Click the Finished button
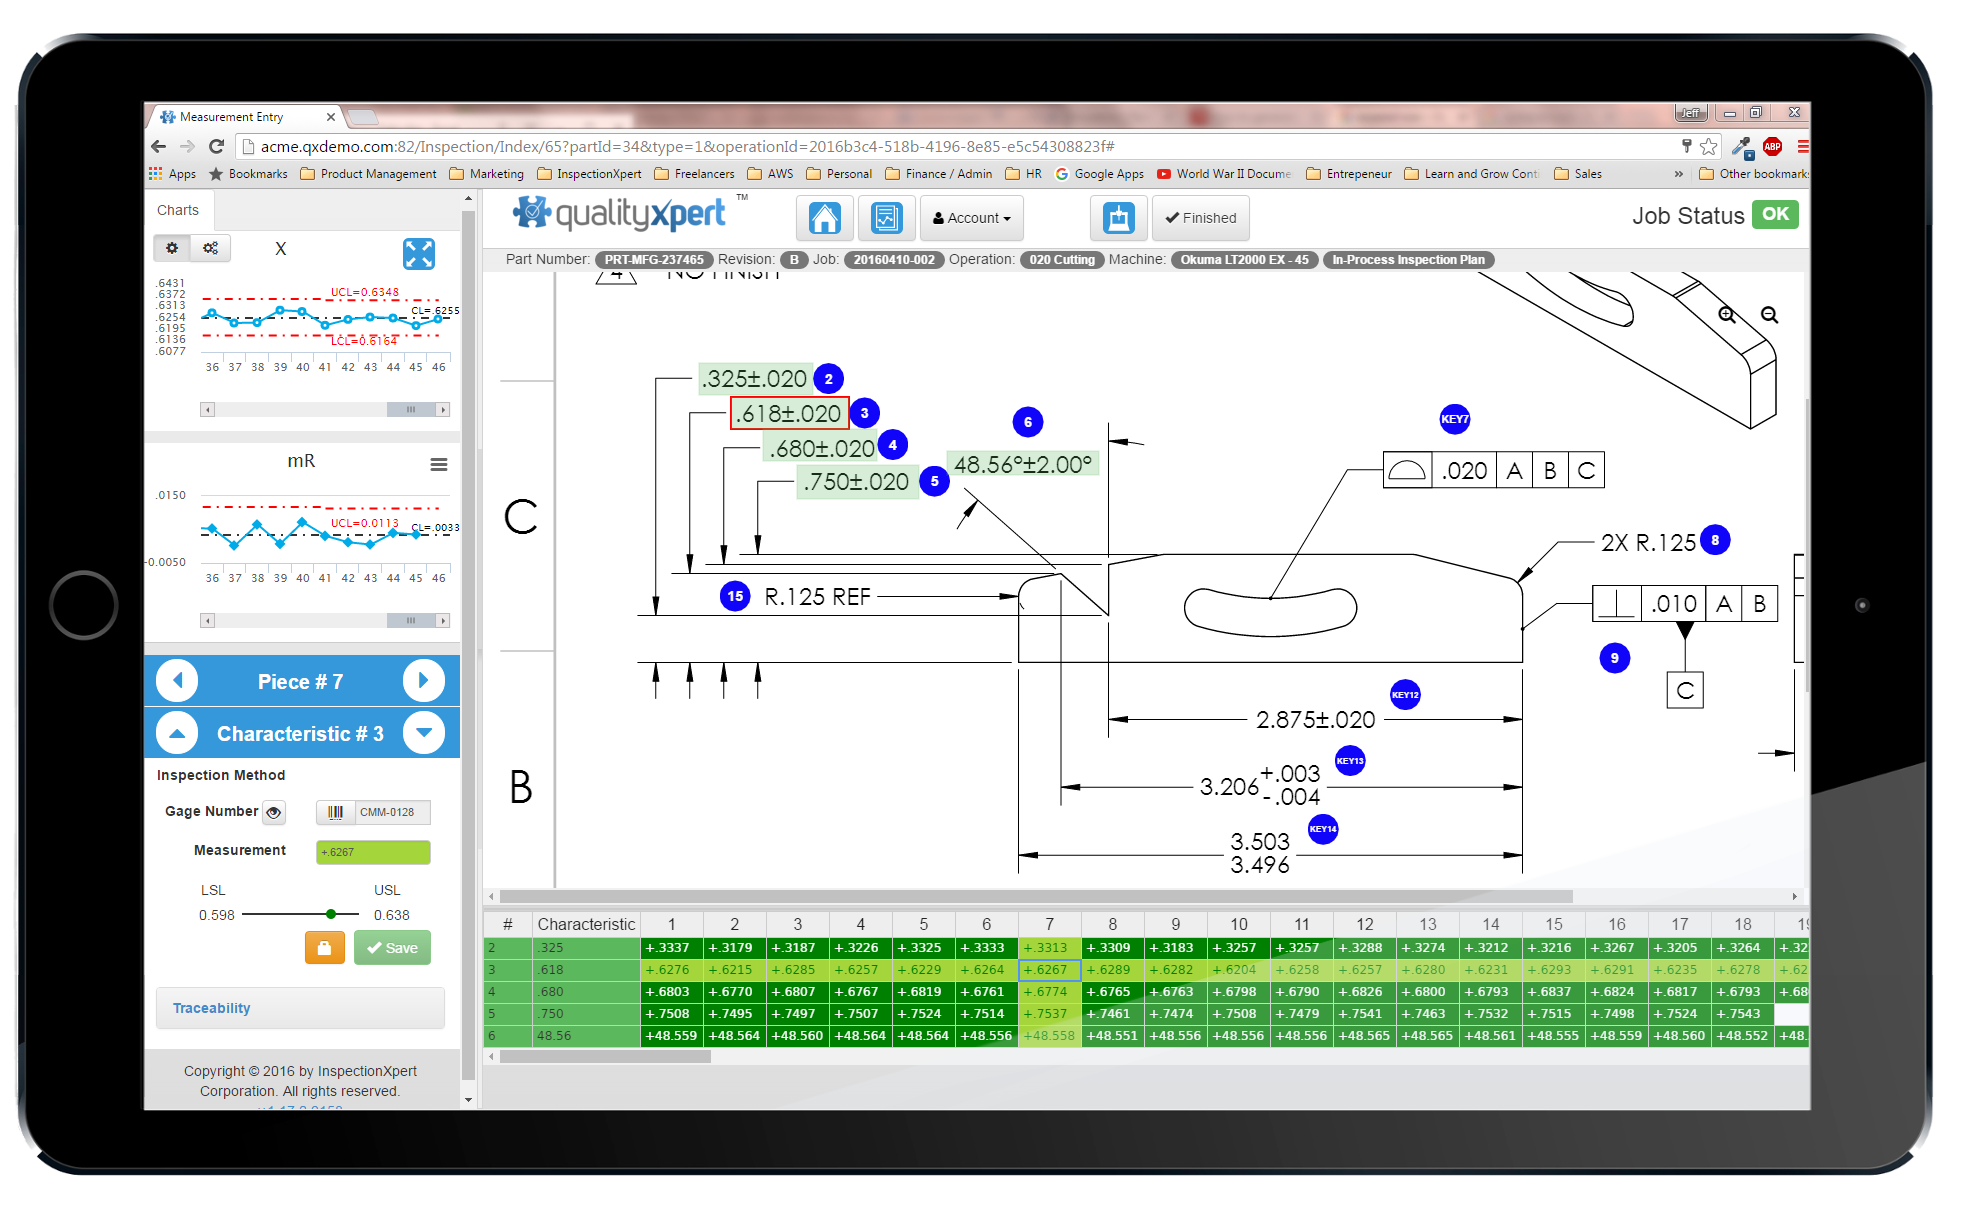This screenshot has height=1221, width=1969. point(1200,218)
